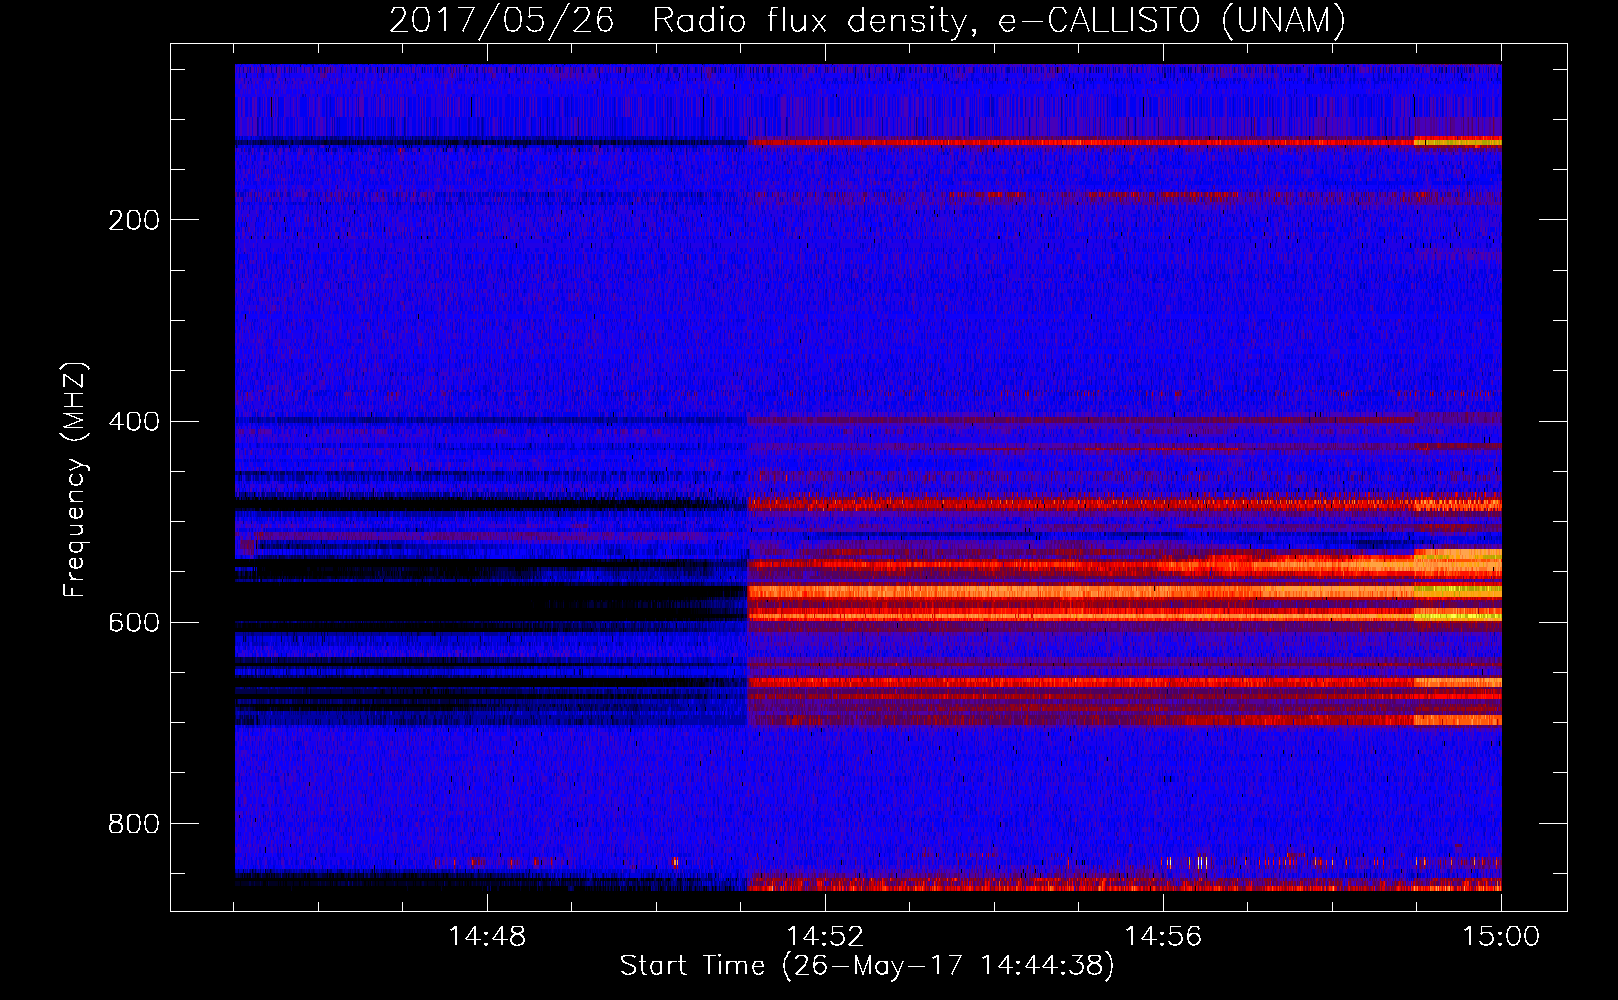Click the plot title "2017/05/26 Radio flux density, e-CALLISTO (UNAM)"
Screen dimensions: 1618x1000
click(x=867, y=20)
